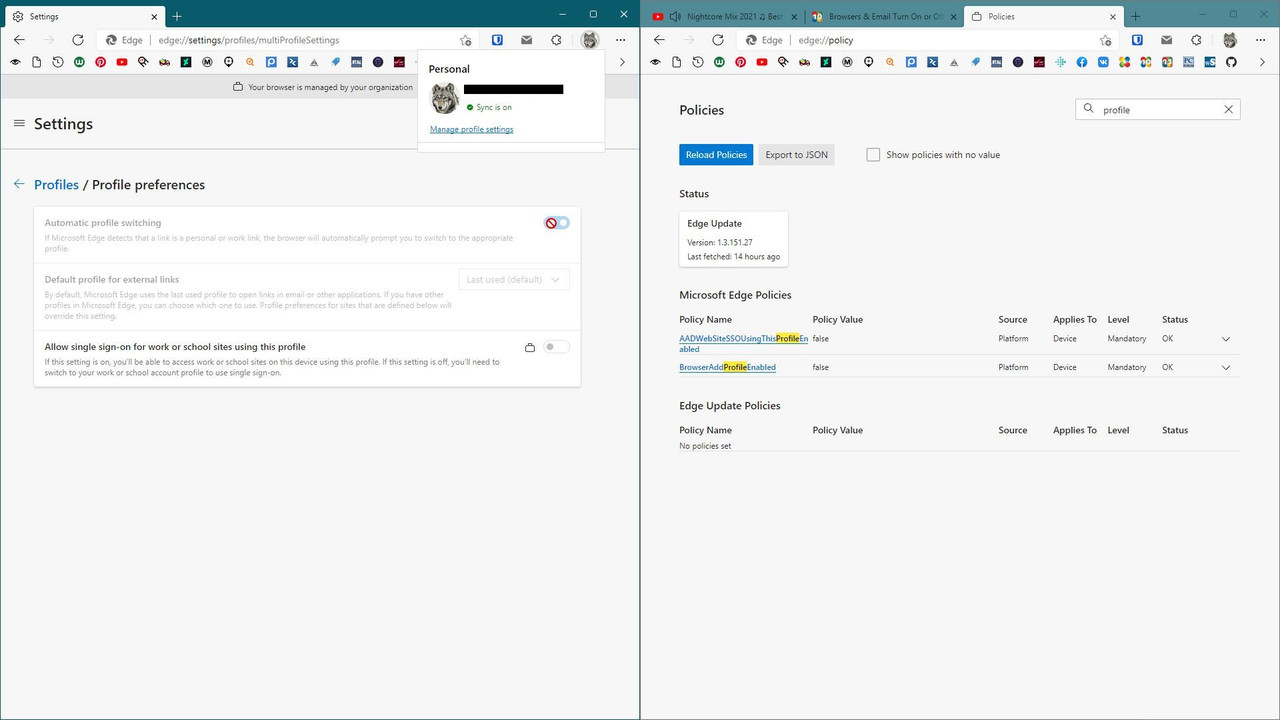Toggle Automatic profile switching switch
Screen dimensions: 1280x720
[557, 223]
